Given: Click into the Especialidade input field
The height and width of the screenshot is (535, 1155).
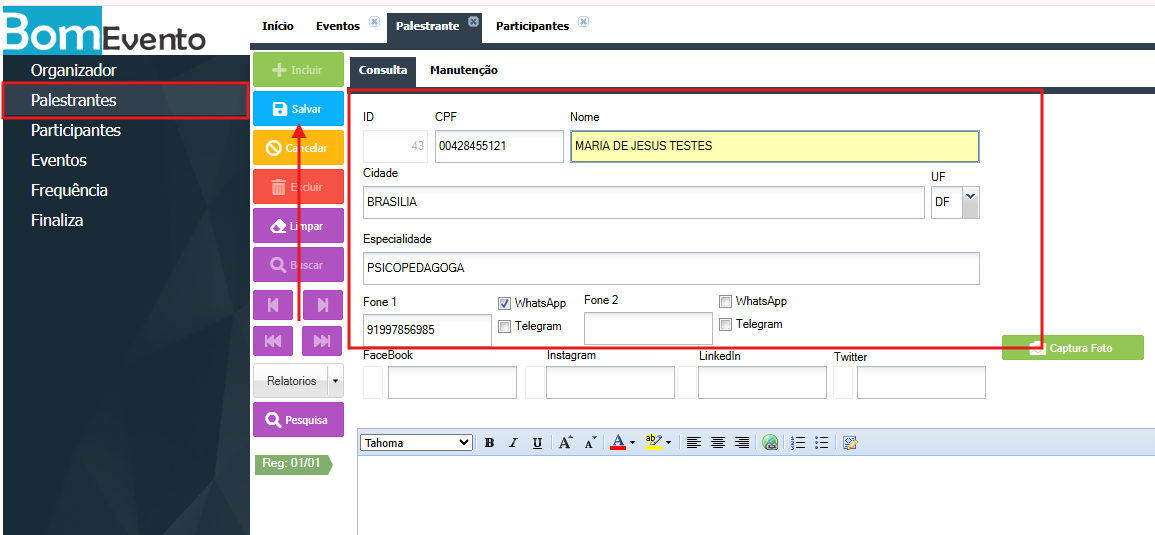Looking at the screenshot, I should point(670,268).
